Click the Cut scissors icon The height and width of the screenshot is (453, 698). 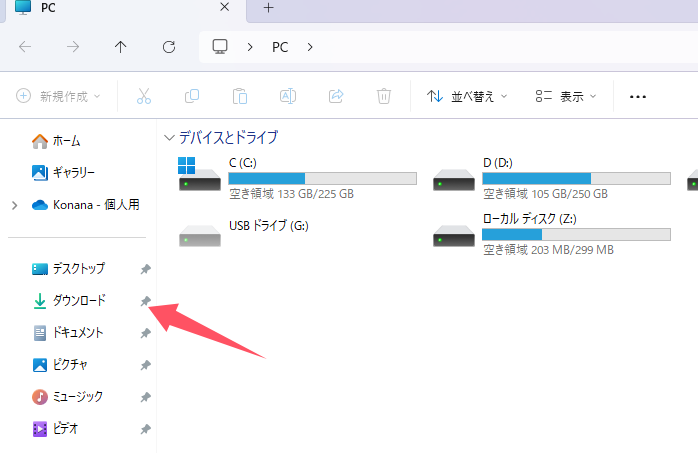pyautogui.click(x=144, y=96)
